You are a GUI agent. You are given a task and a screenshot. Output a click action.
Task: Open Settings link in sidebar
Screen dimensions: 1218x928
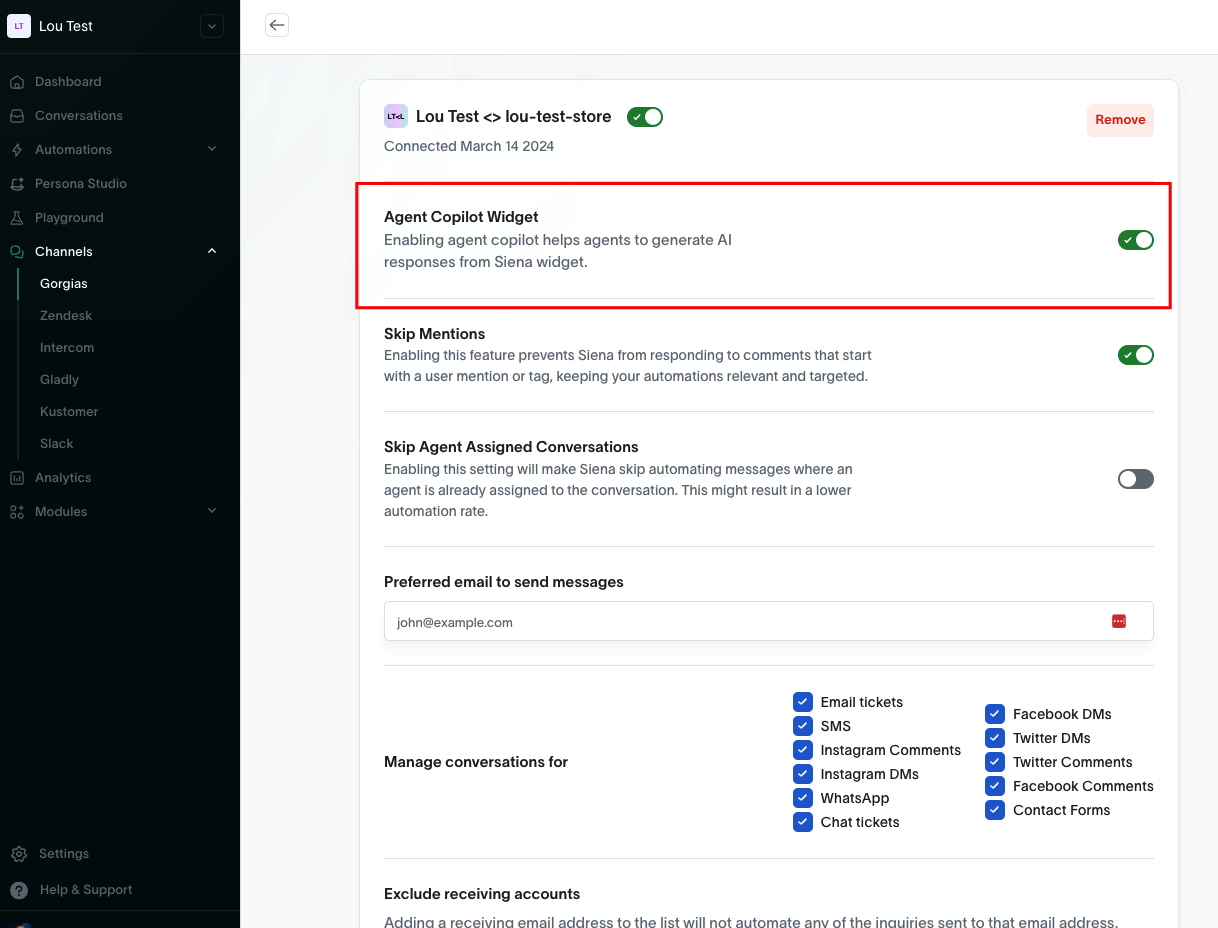(64, 854)
